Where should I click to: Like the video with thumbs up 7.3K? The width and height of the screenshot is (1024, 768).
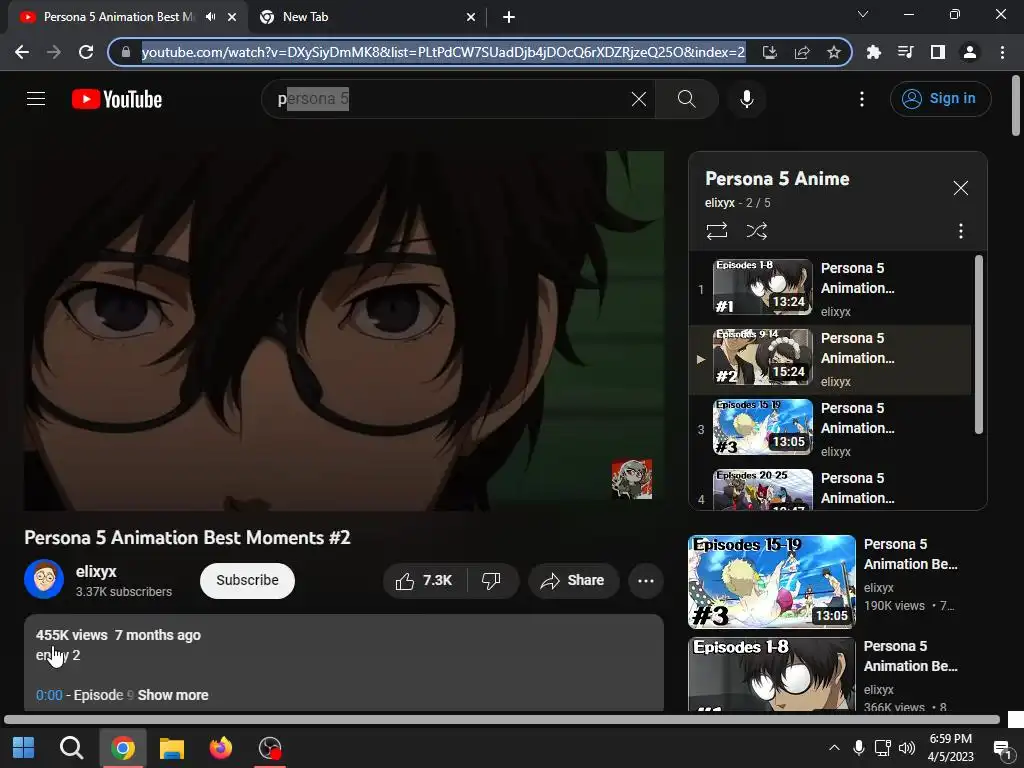click(x=424, y=581)
